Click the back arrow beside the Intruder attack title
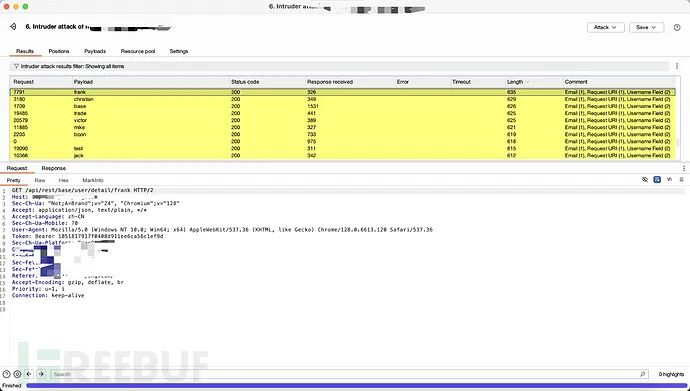The width and height of the screenshot is (690, 391). pos(13,27)
